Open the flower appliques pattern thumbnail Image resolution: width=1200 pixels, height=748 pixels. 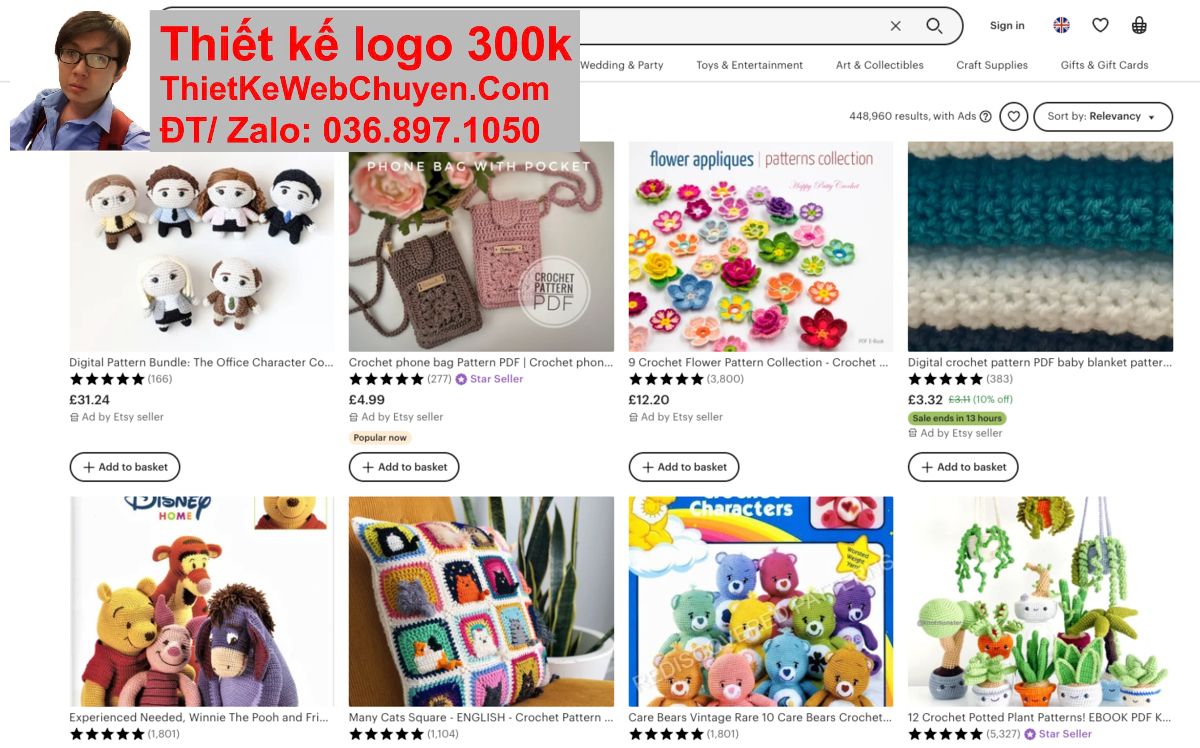[760, 246]
